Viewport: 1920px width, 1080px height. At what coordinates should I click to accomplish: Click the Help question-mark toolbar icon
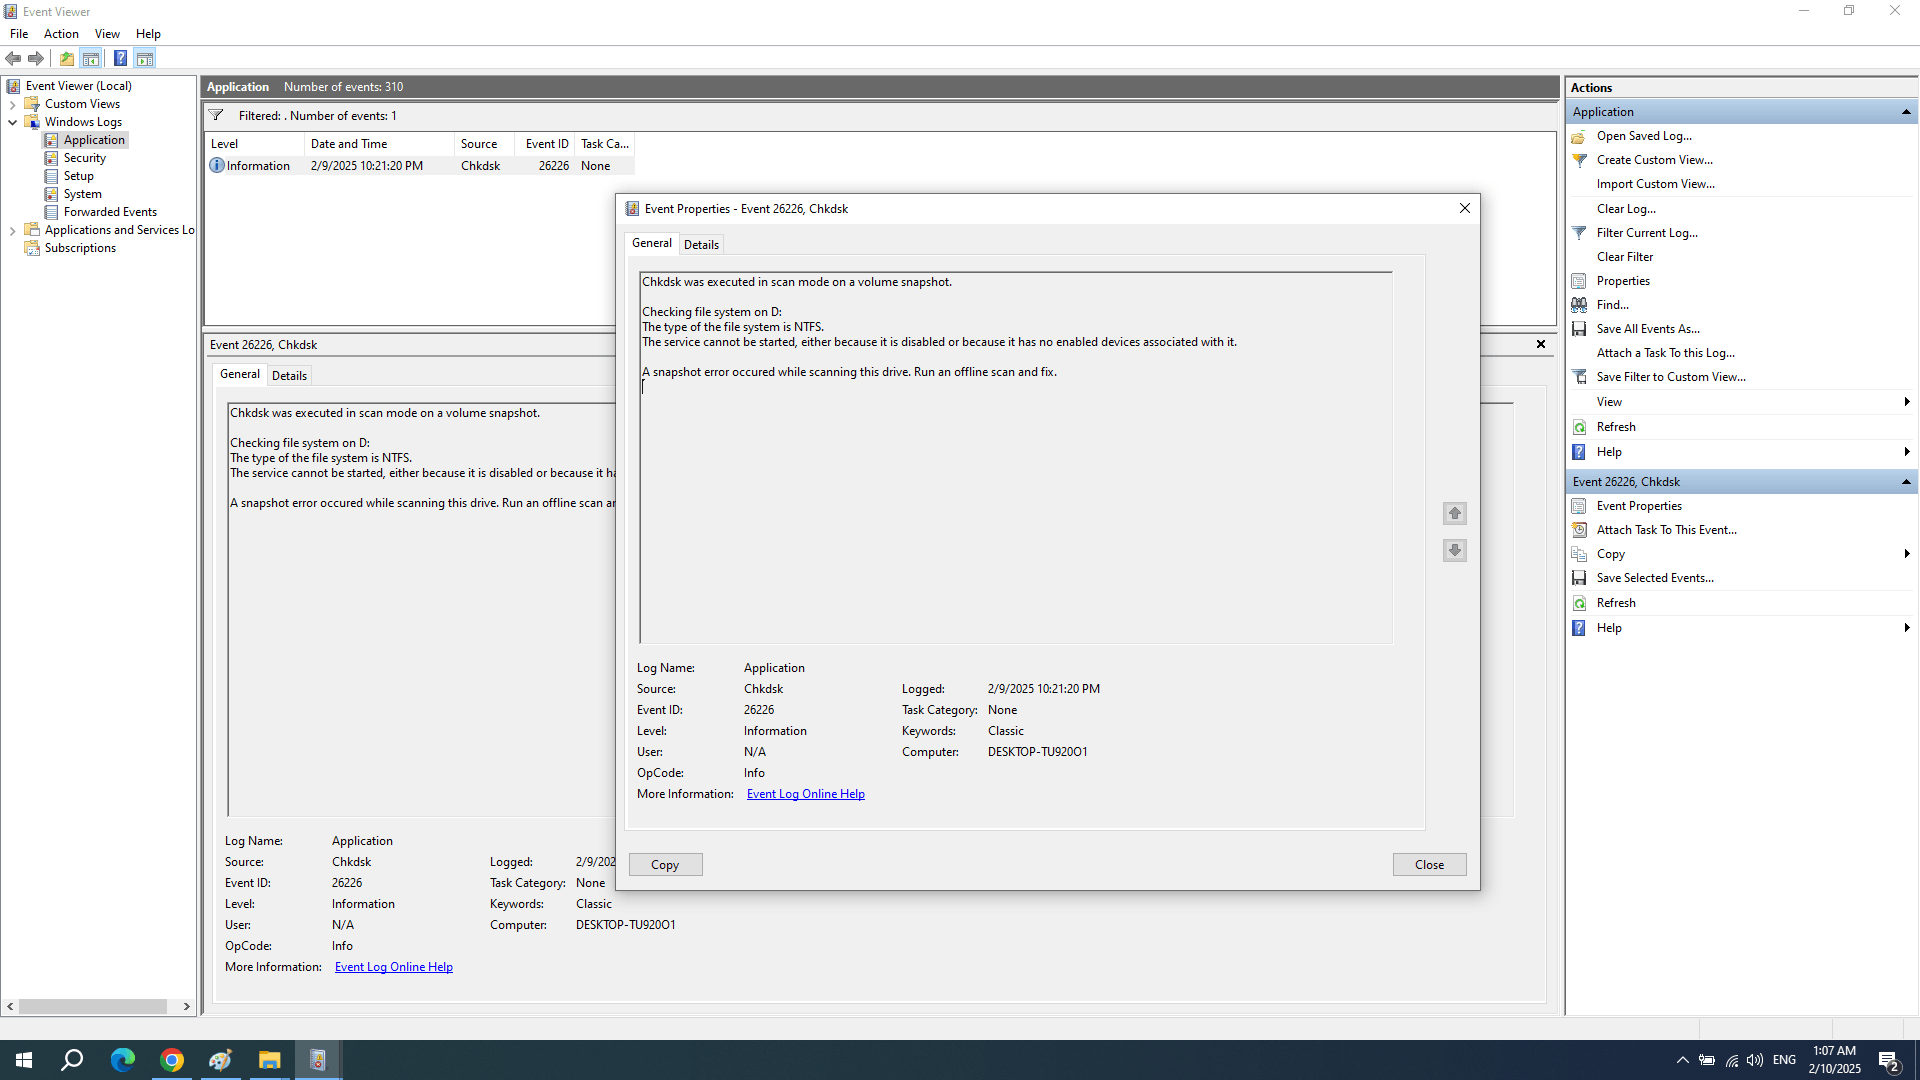click(120, 58)
